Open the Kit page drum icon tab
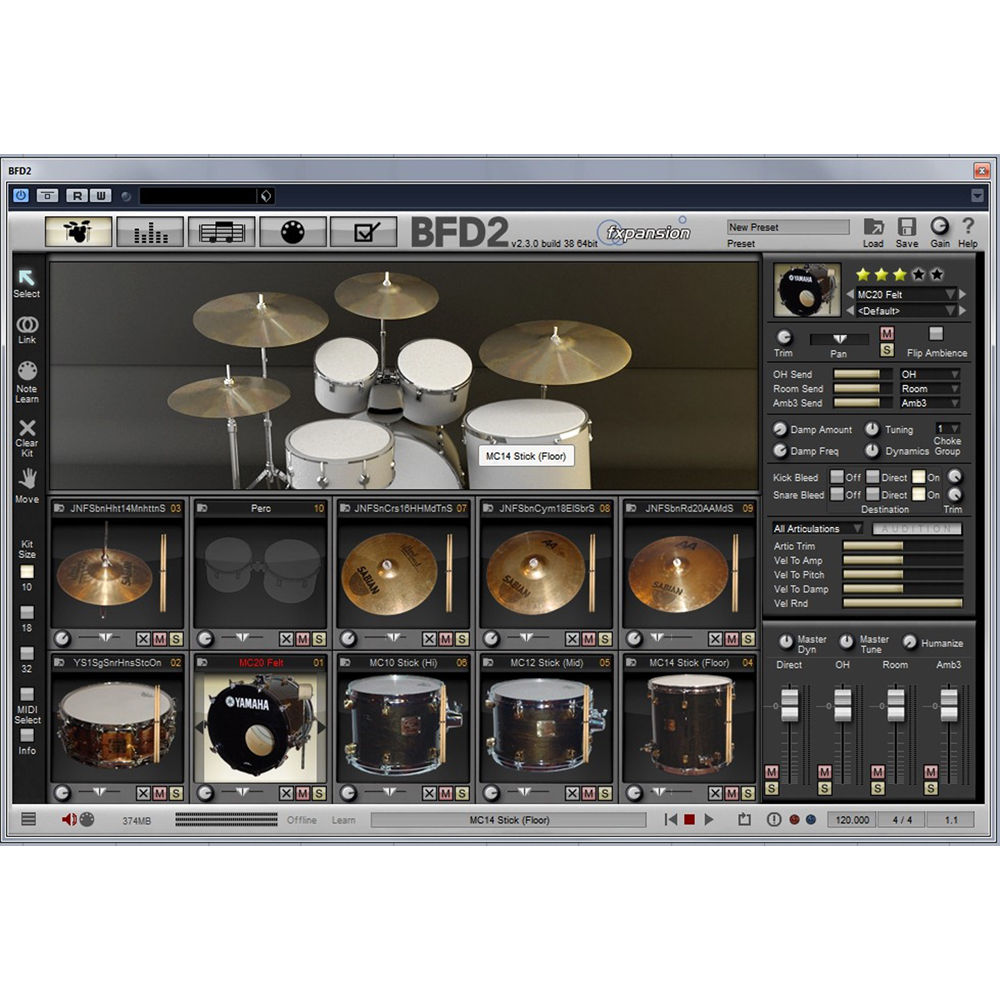The width and height of the screenshot is (1000, 1000). (78, 232)
